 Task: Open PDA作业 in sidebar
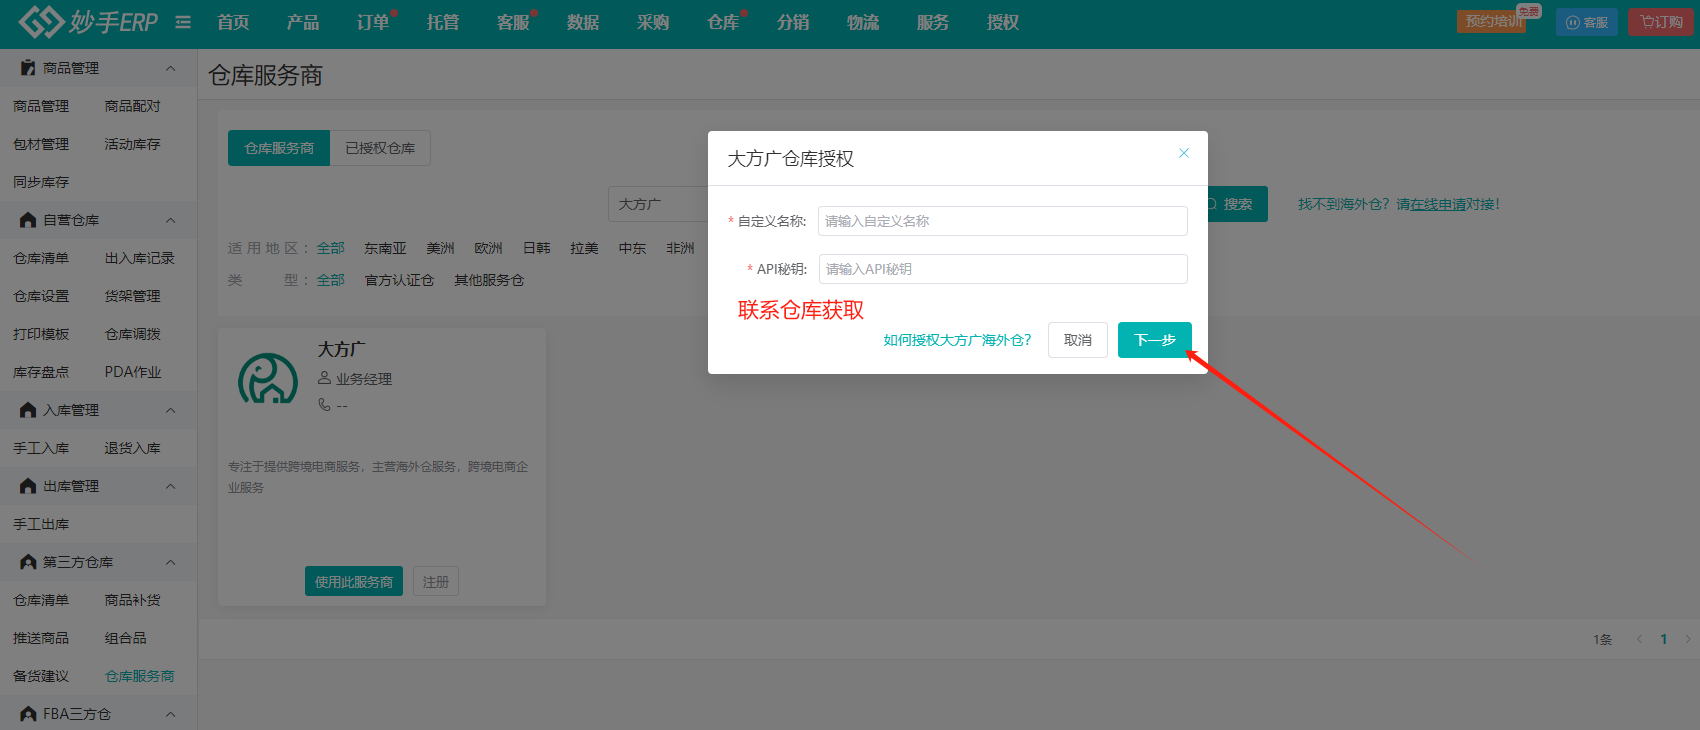click(133, 372)
